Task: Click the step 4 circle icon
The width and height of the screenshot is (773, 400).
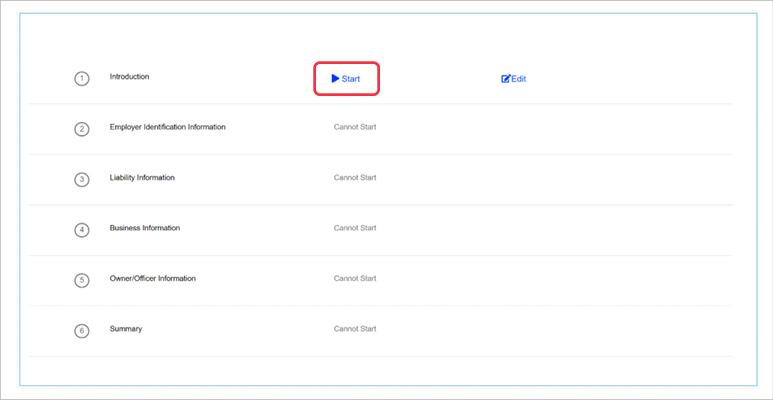Action: pos(82,230)
